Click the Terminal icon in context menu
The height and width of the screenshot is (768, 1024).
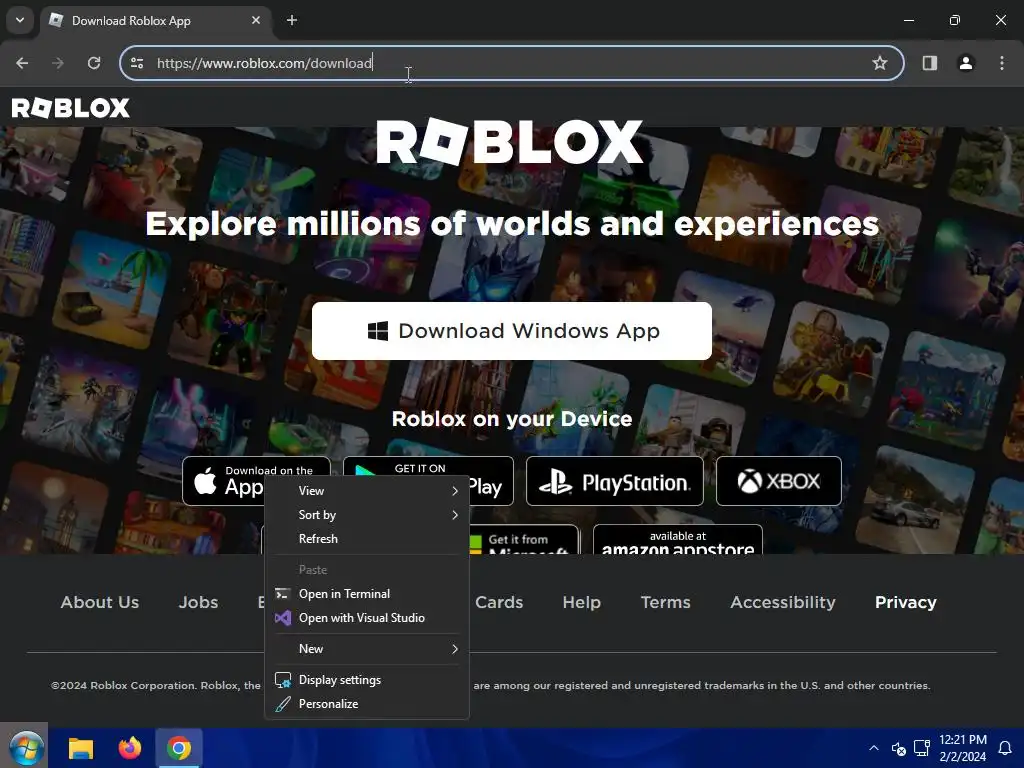coord(283,594)
